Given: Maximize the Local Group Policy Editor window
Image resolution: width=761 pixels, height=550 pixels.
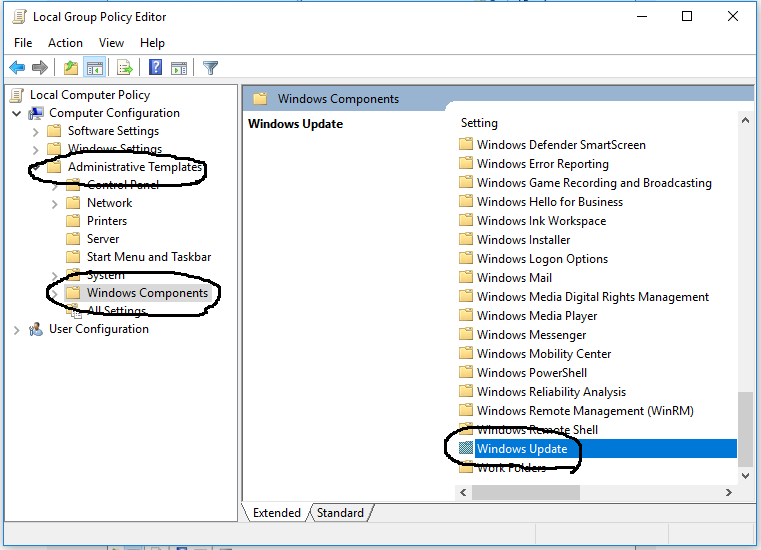Looking at the screenshot, I should 687,17.
